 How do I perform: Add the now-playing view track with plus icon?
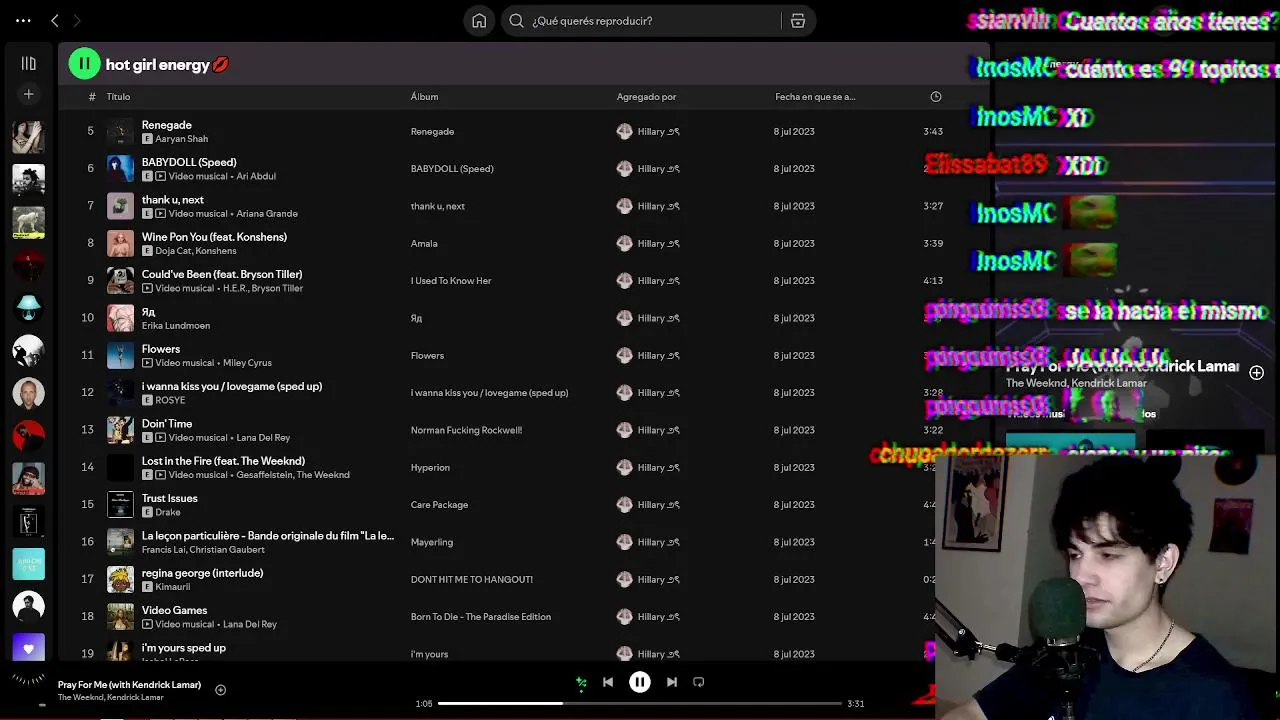[1256, 373]
